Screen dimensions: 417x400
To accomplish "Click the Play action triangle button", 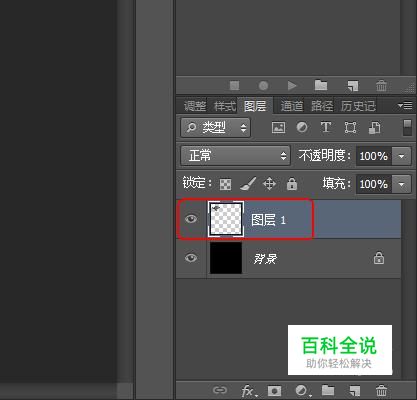I will click(x=292, y=86).
